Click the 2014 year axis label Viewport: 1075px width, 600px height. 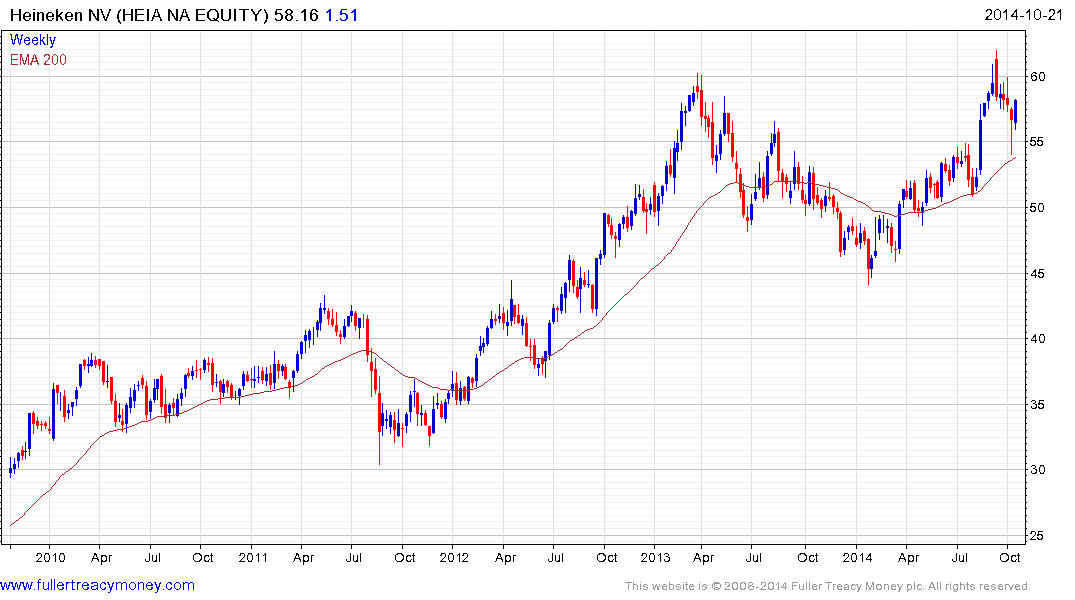pyautogui.click(x=857, y=557)
